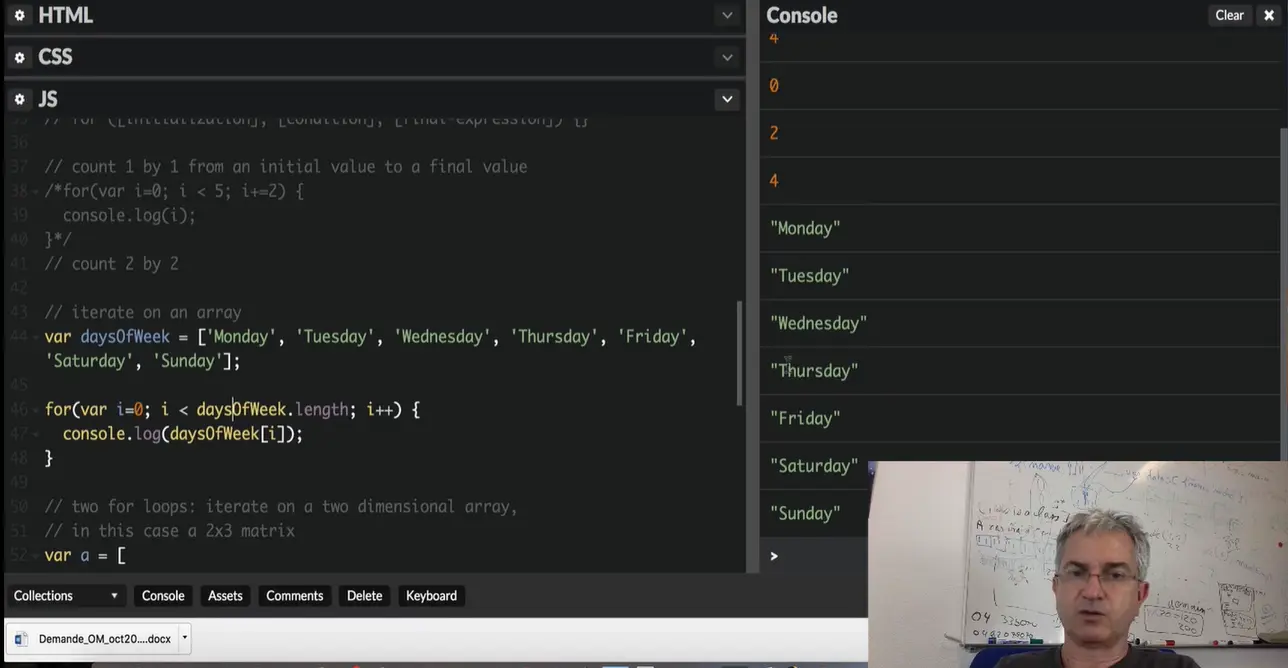
Task: Click the JS panel title
Action: pyautogui.click(x=48, y=99)
